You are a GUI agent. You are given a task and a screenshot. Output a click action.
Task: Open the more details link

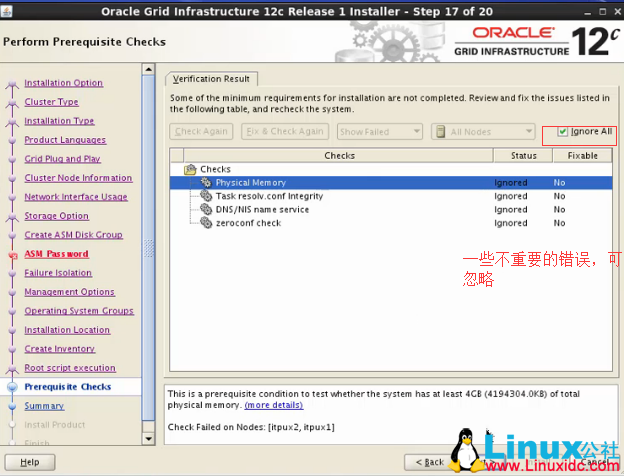(274, 405)
